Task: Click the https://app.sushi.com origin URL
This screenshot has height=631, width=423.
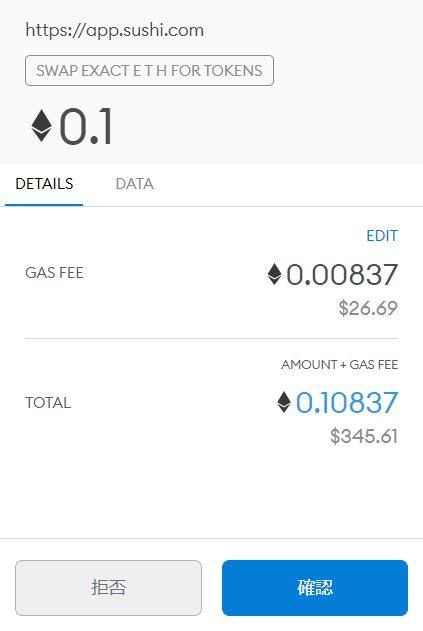Action: coord(115,30)
